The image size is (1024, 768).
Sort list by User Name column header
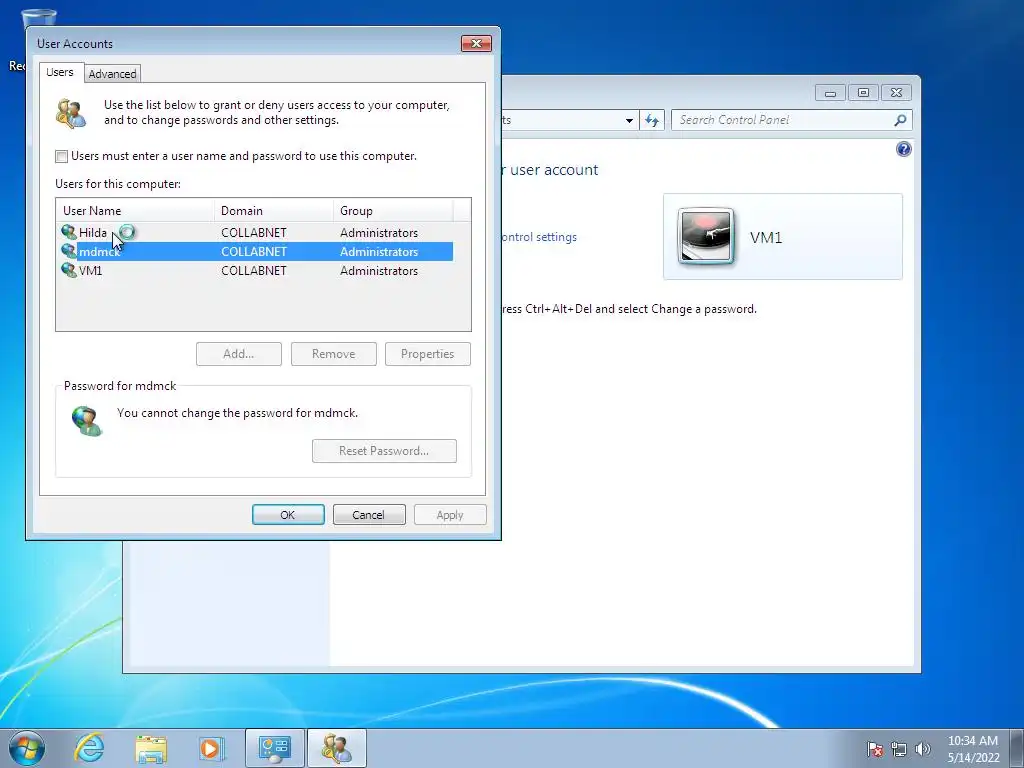135,210
